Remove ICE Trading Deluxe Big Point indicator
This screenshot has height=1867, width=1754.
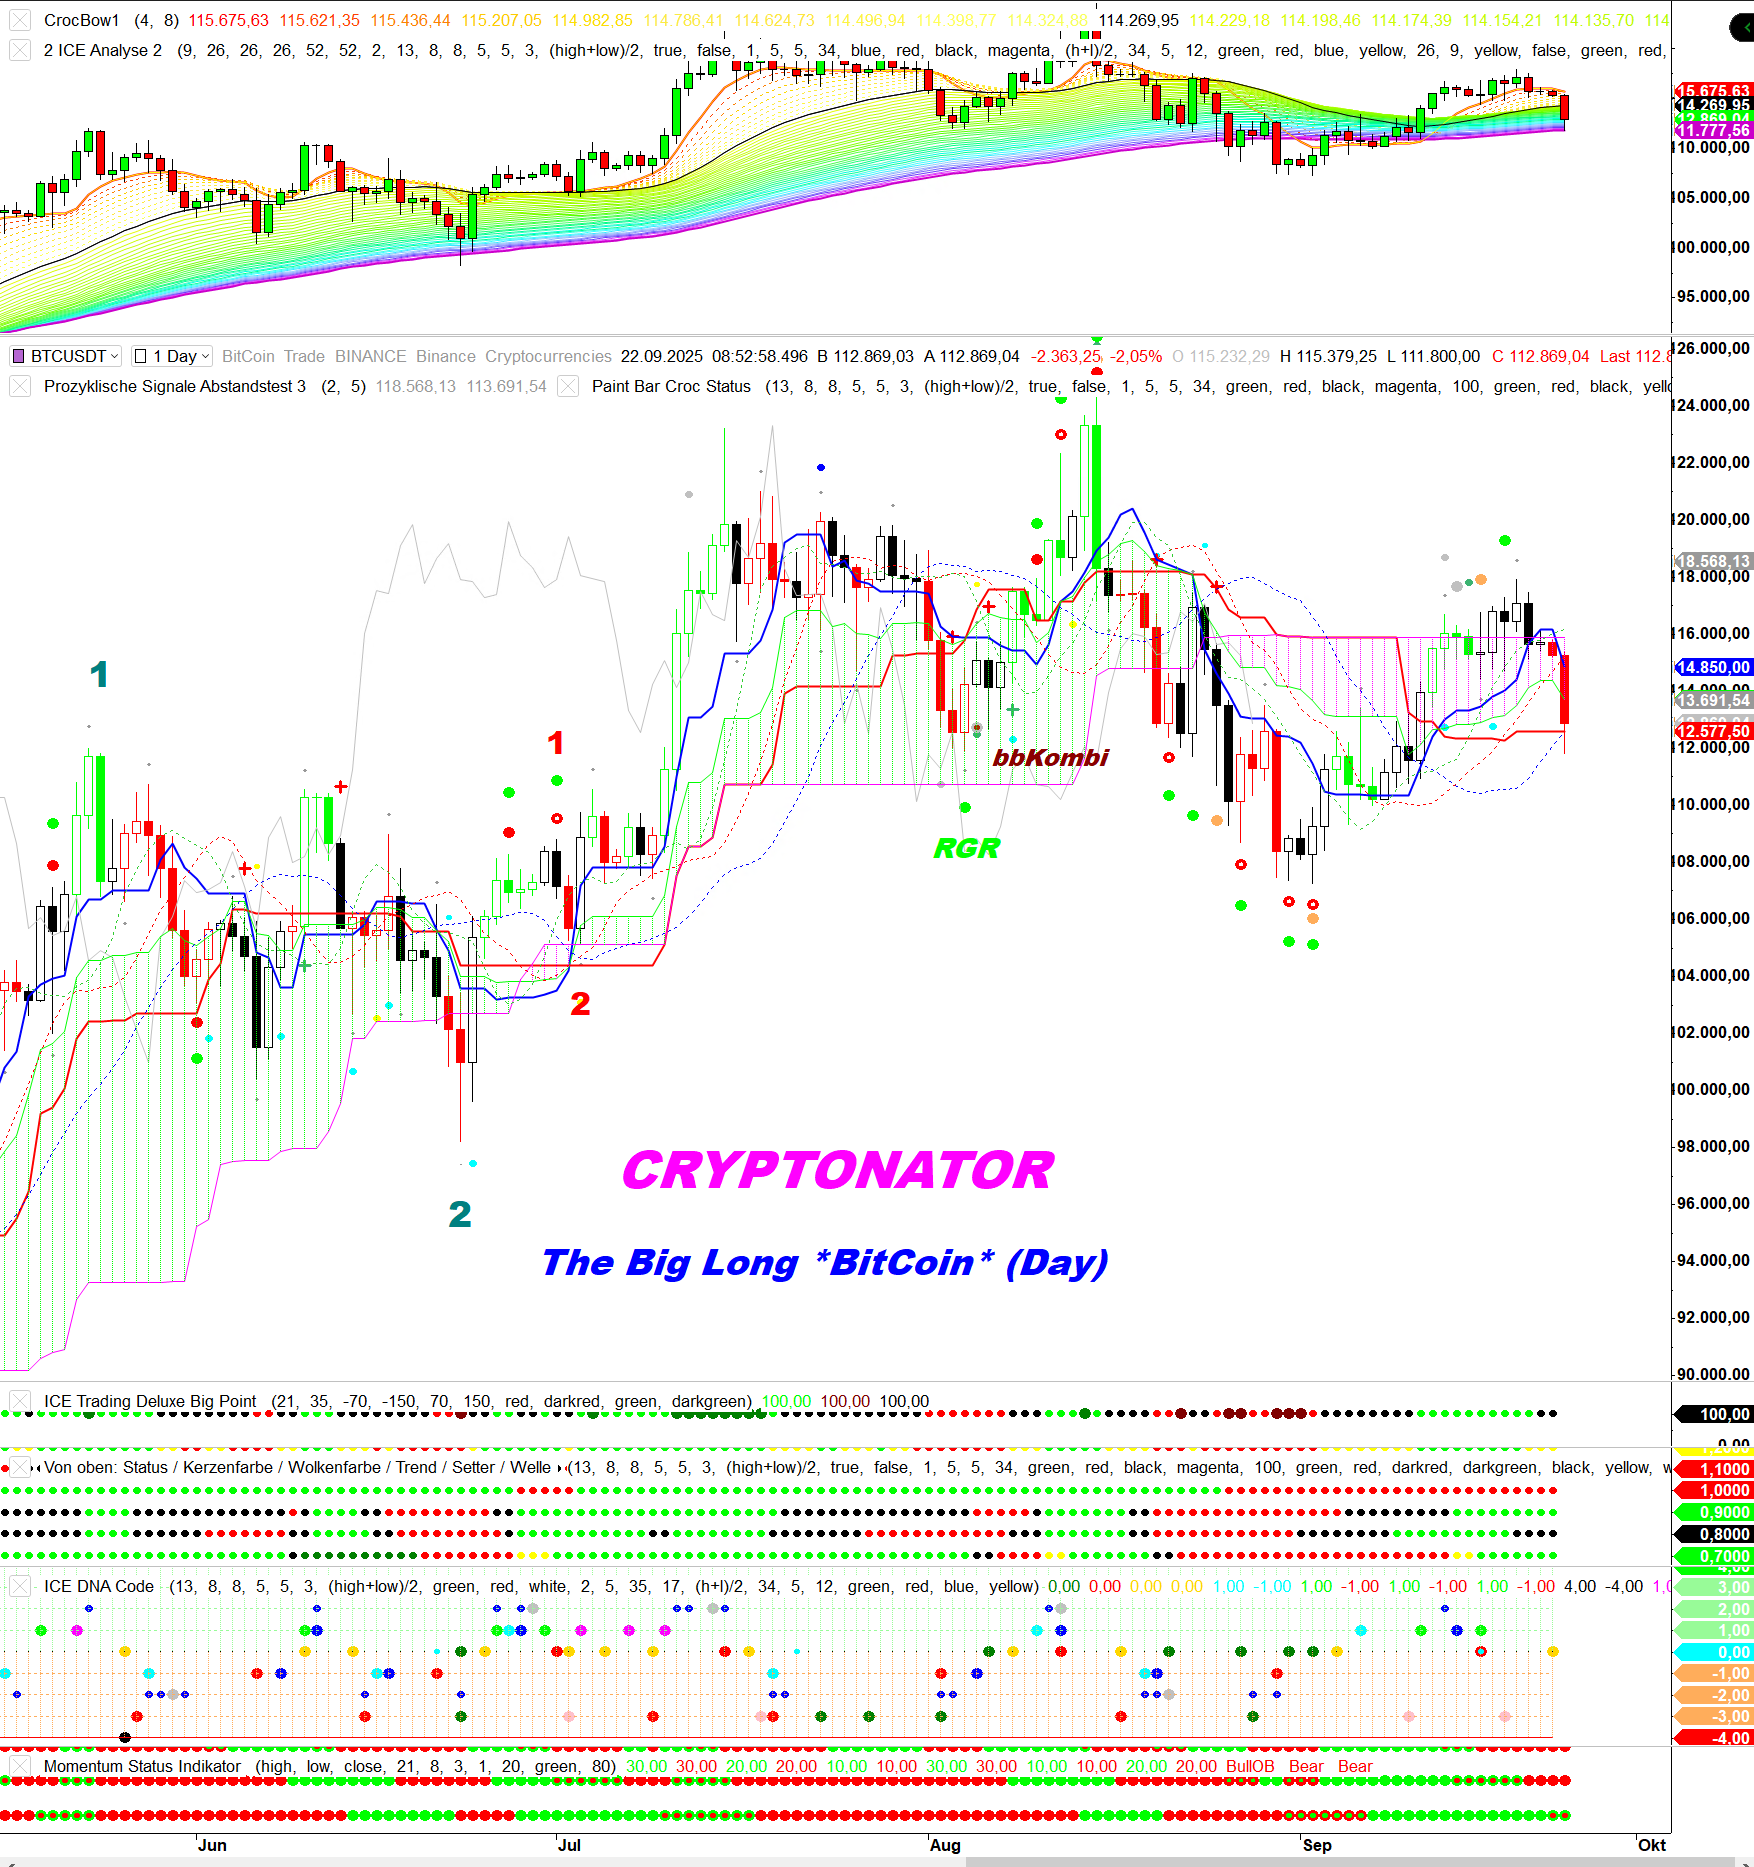tap(19, 1401)
